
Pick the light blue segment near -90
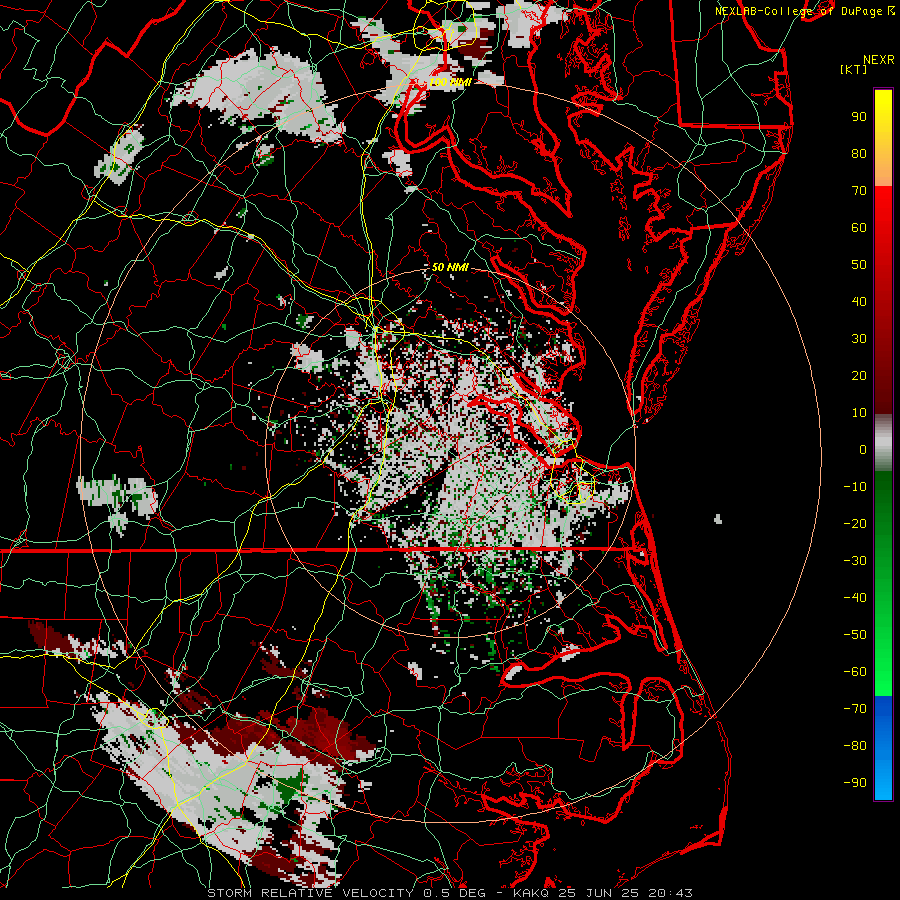pyautogui.click(x=883, y=783)
